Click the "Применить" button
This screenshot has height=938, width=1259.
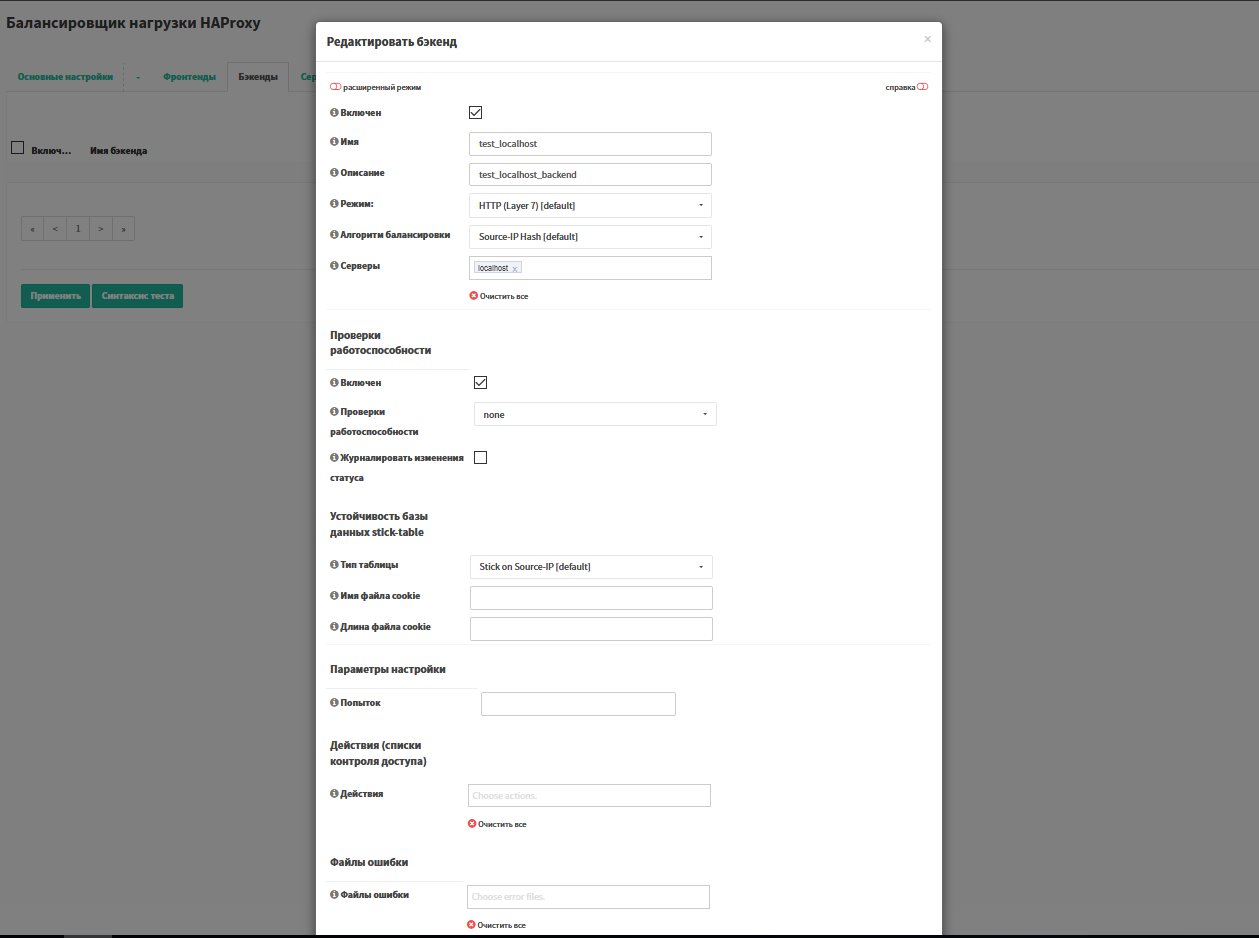(x=54, y=295)
